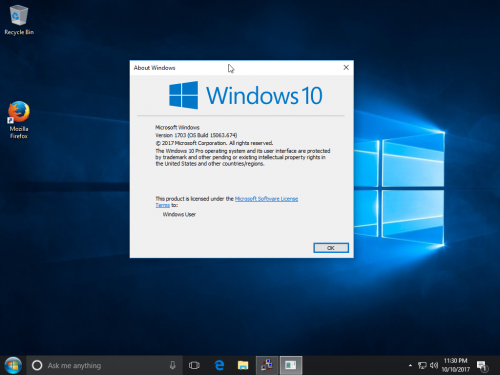Select the Mozilla Firefox desktop shortcut
The image size is (500, 375).
click(x=19, y=120)
